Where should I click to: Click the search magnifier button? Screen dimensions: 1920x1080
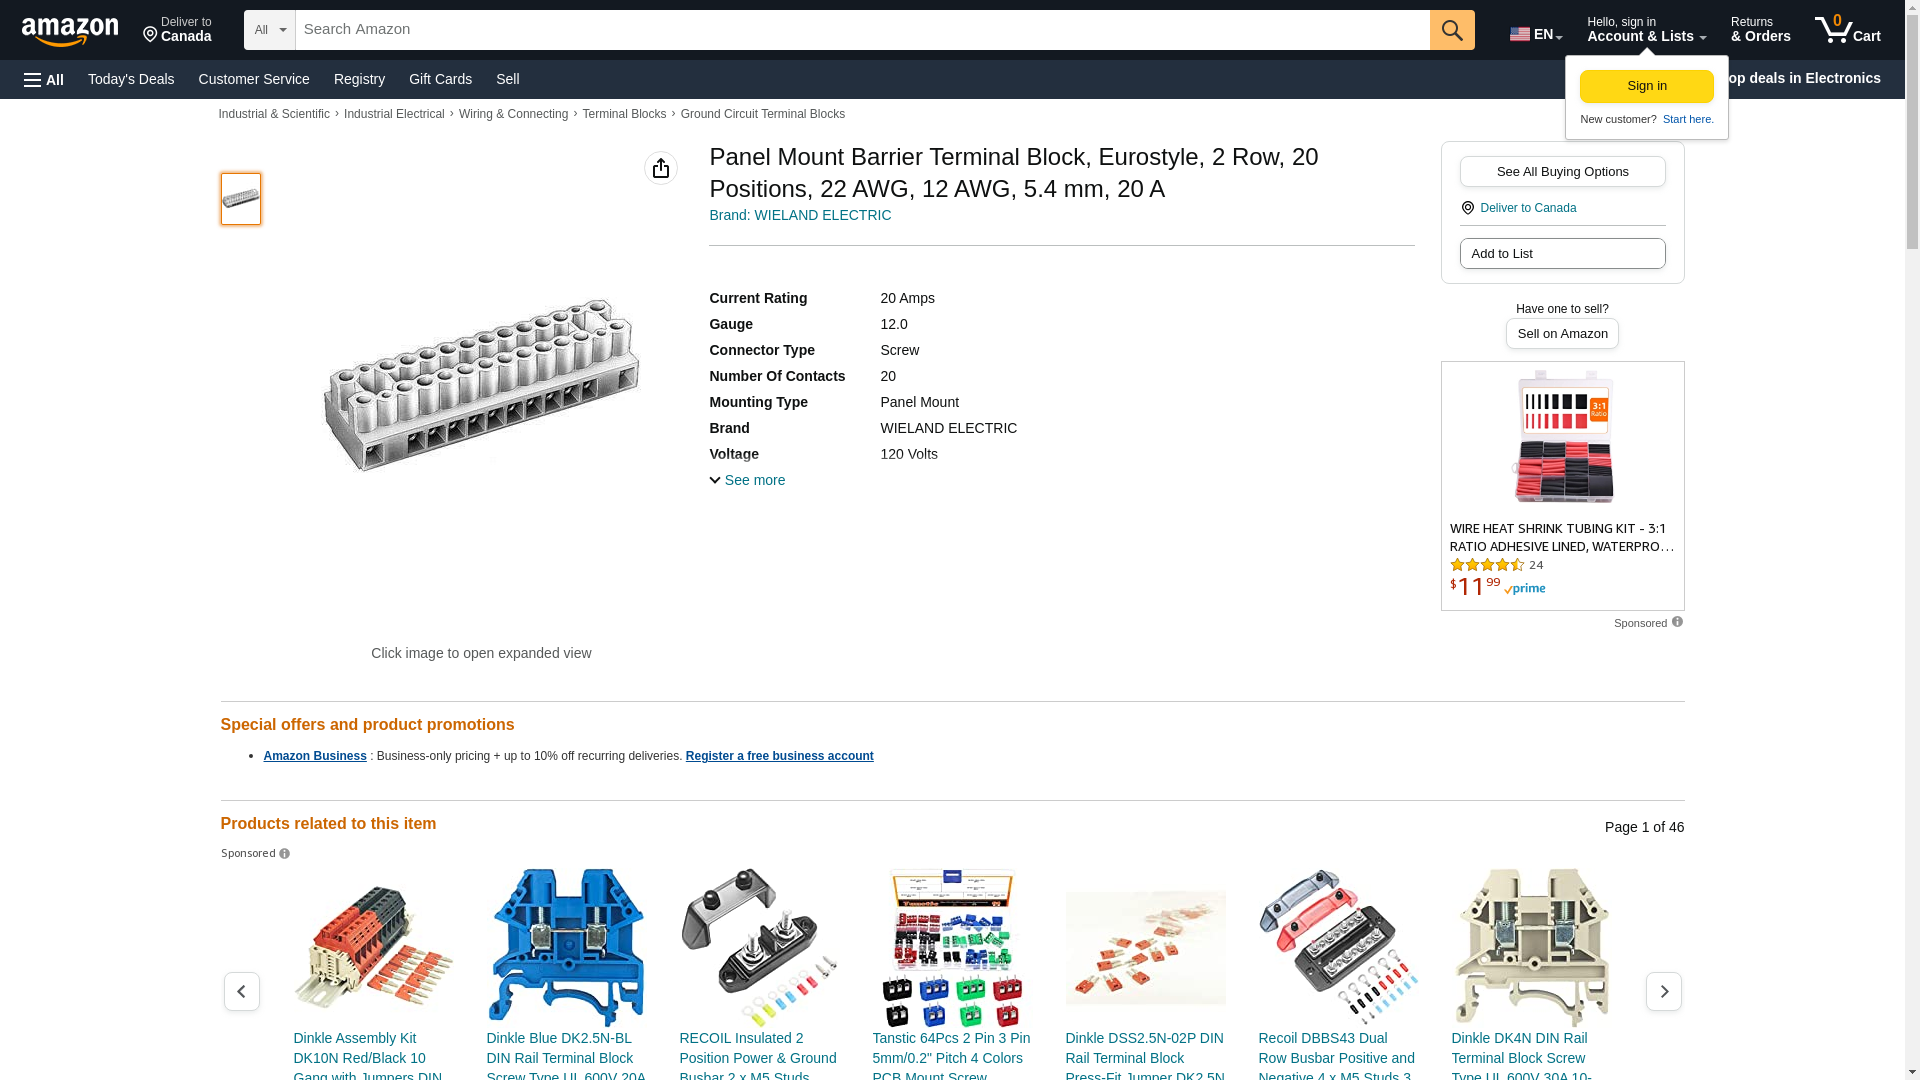point(1452,30)
